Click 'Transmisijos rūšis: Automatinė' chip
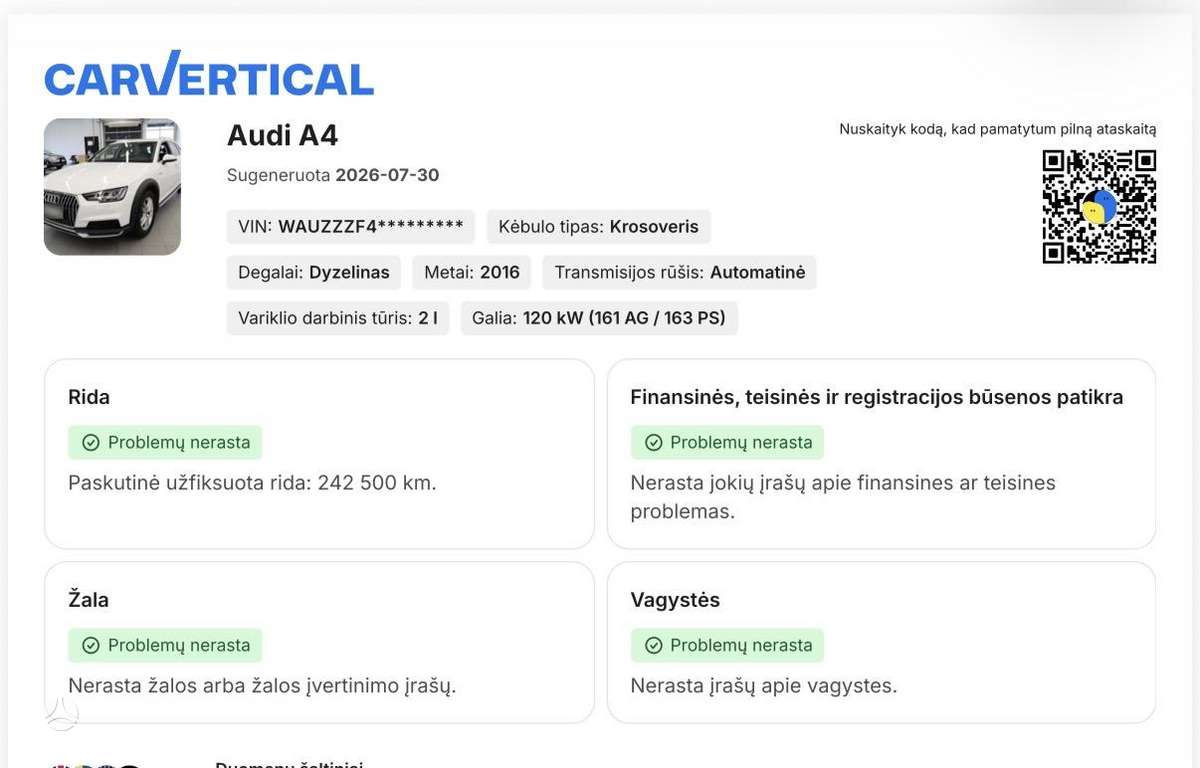 680,273
